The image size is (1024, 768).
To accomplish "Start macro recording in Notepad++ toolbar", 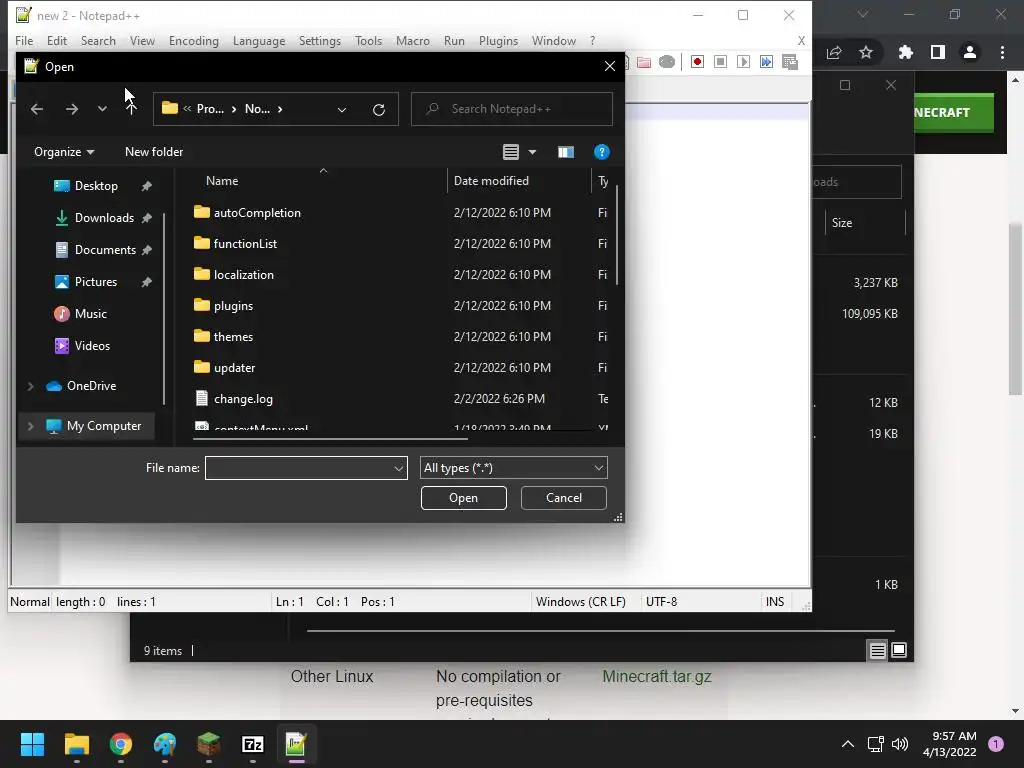I will click(x=697, y=61).
